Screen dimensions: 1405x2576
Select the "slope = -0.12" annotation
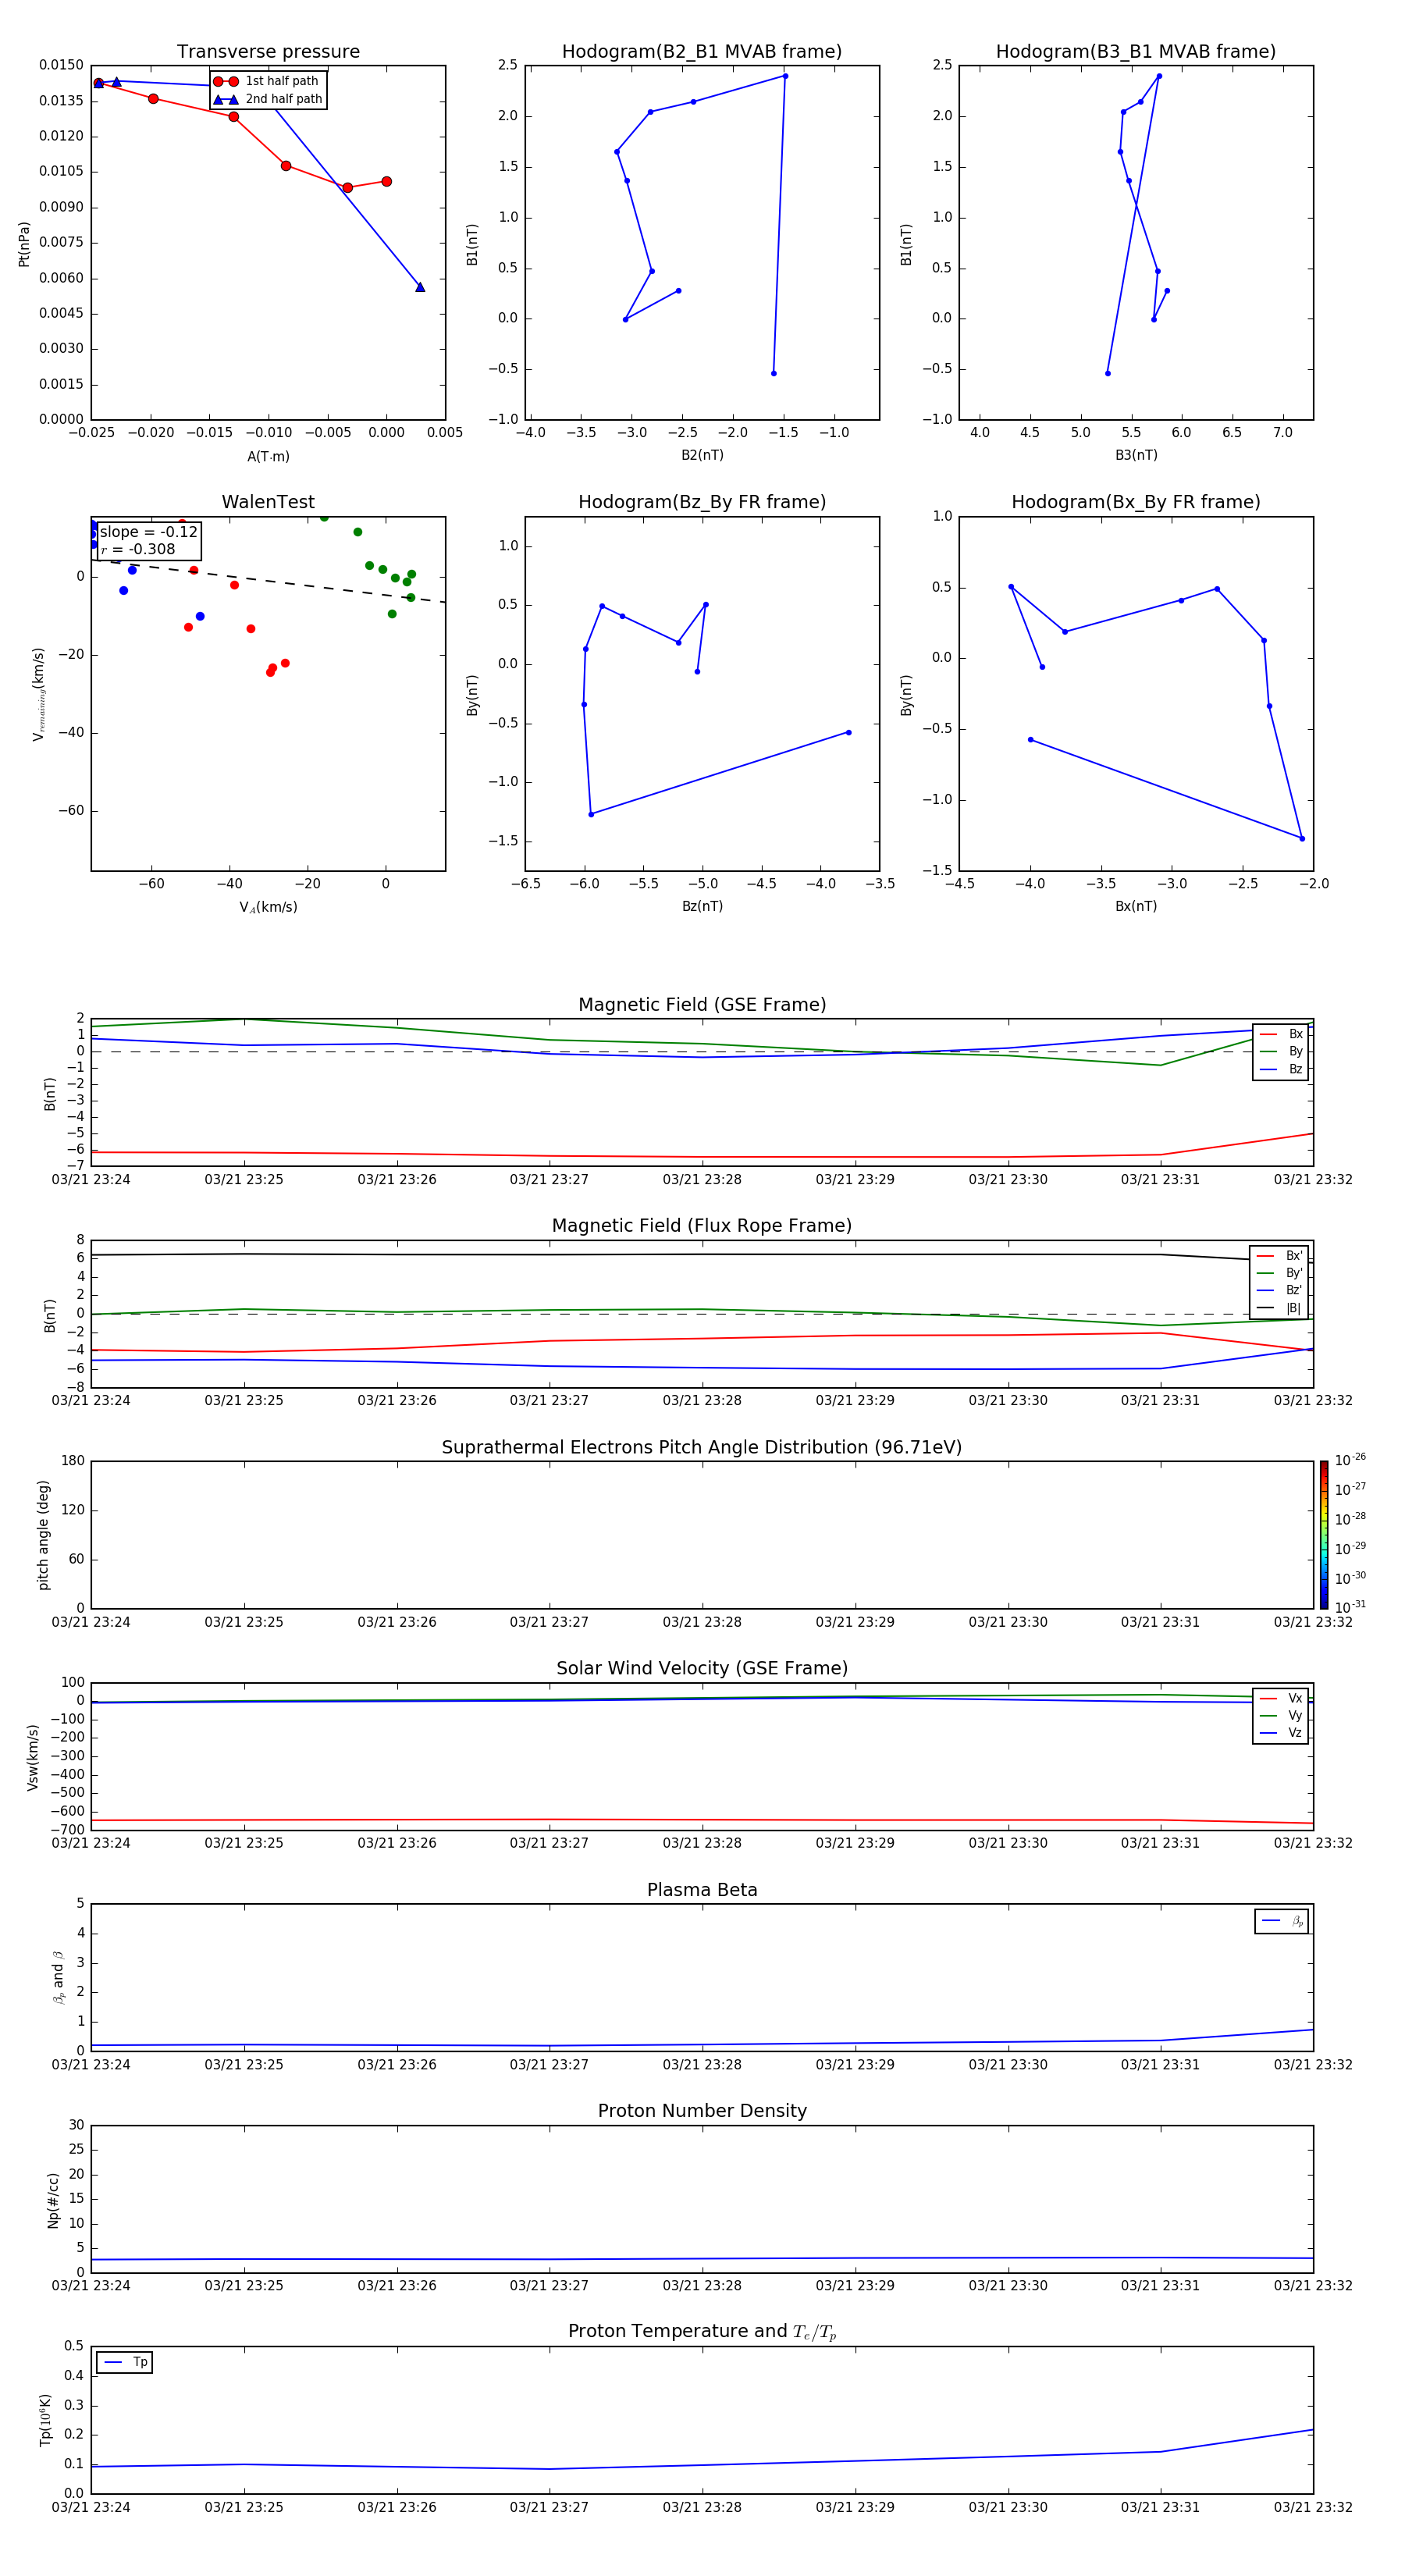point(149,532)
